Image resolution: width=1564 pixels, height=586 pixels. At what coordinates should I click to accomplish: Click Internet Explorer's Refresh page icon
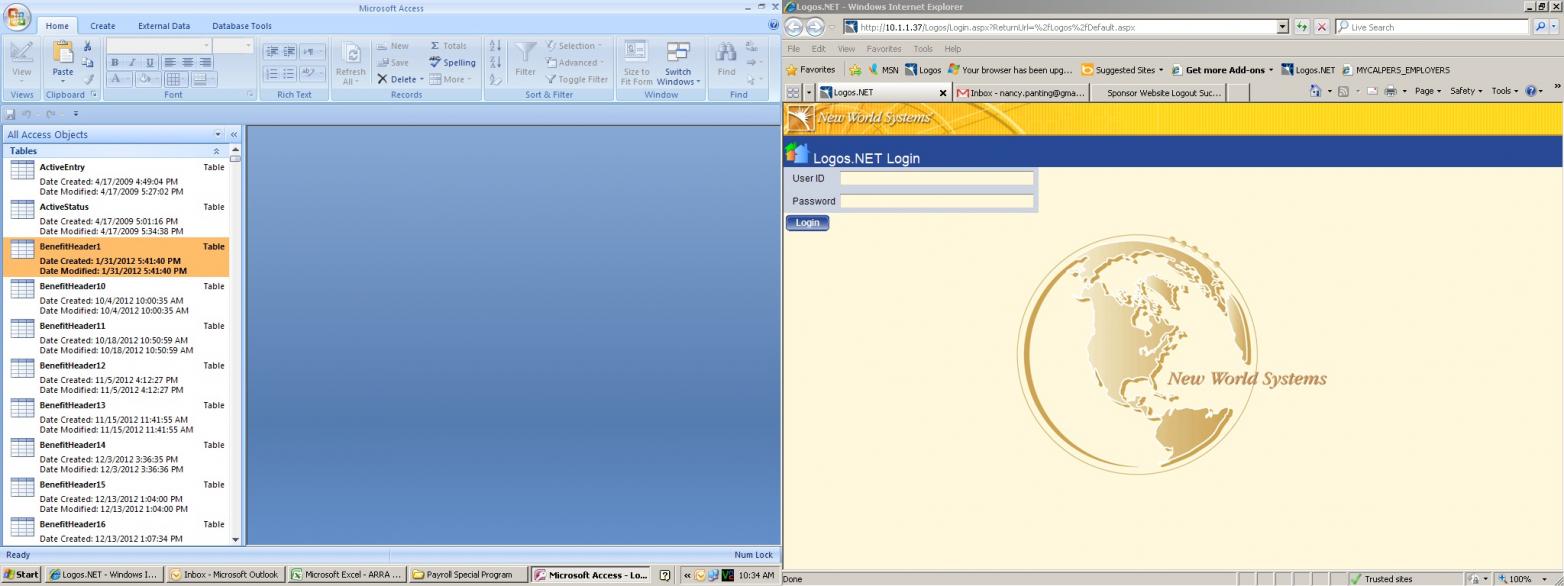(x=1302, y=27)
